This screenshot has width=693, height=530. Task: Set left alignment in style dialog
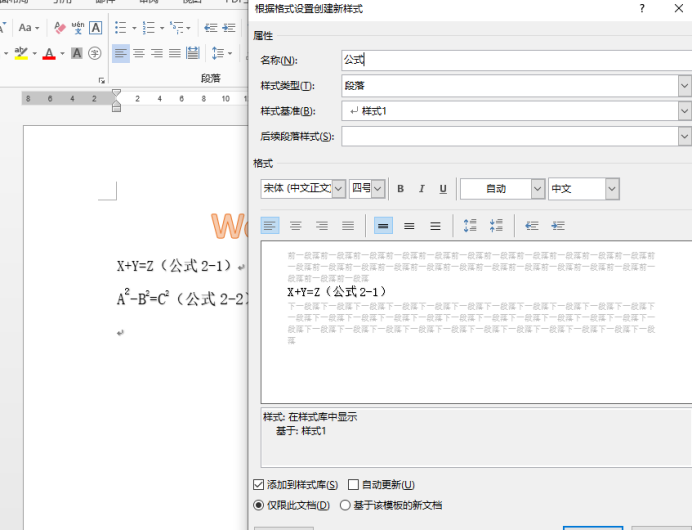click(x=270, y=226)
